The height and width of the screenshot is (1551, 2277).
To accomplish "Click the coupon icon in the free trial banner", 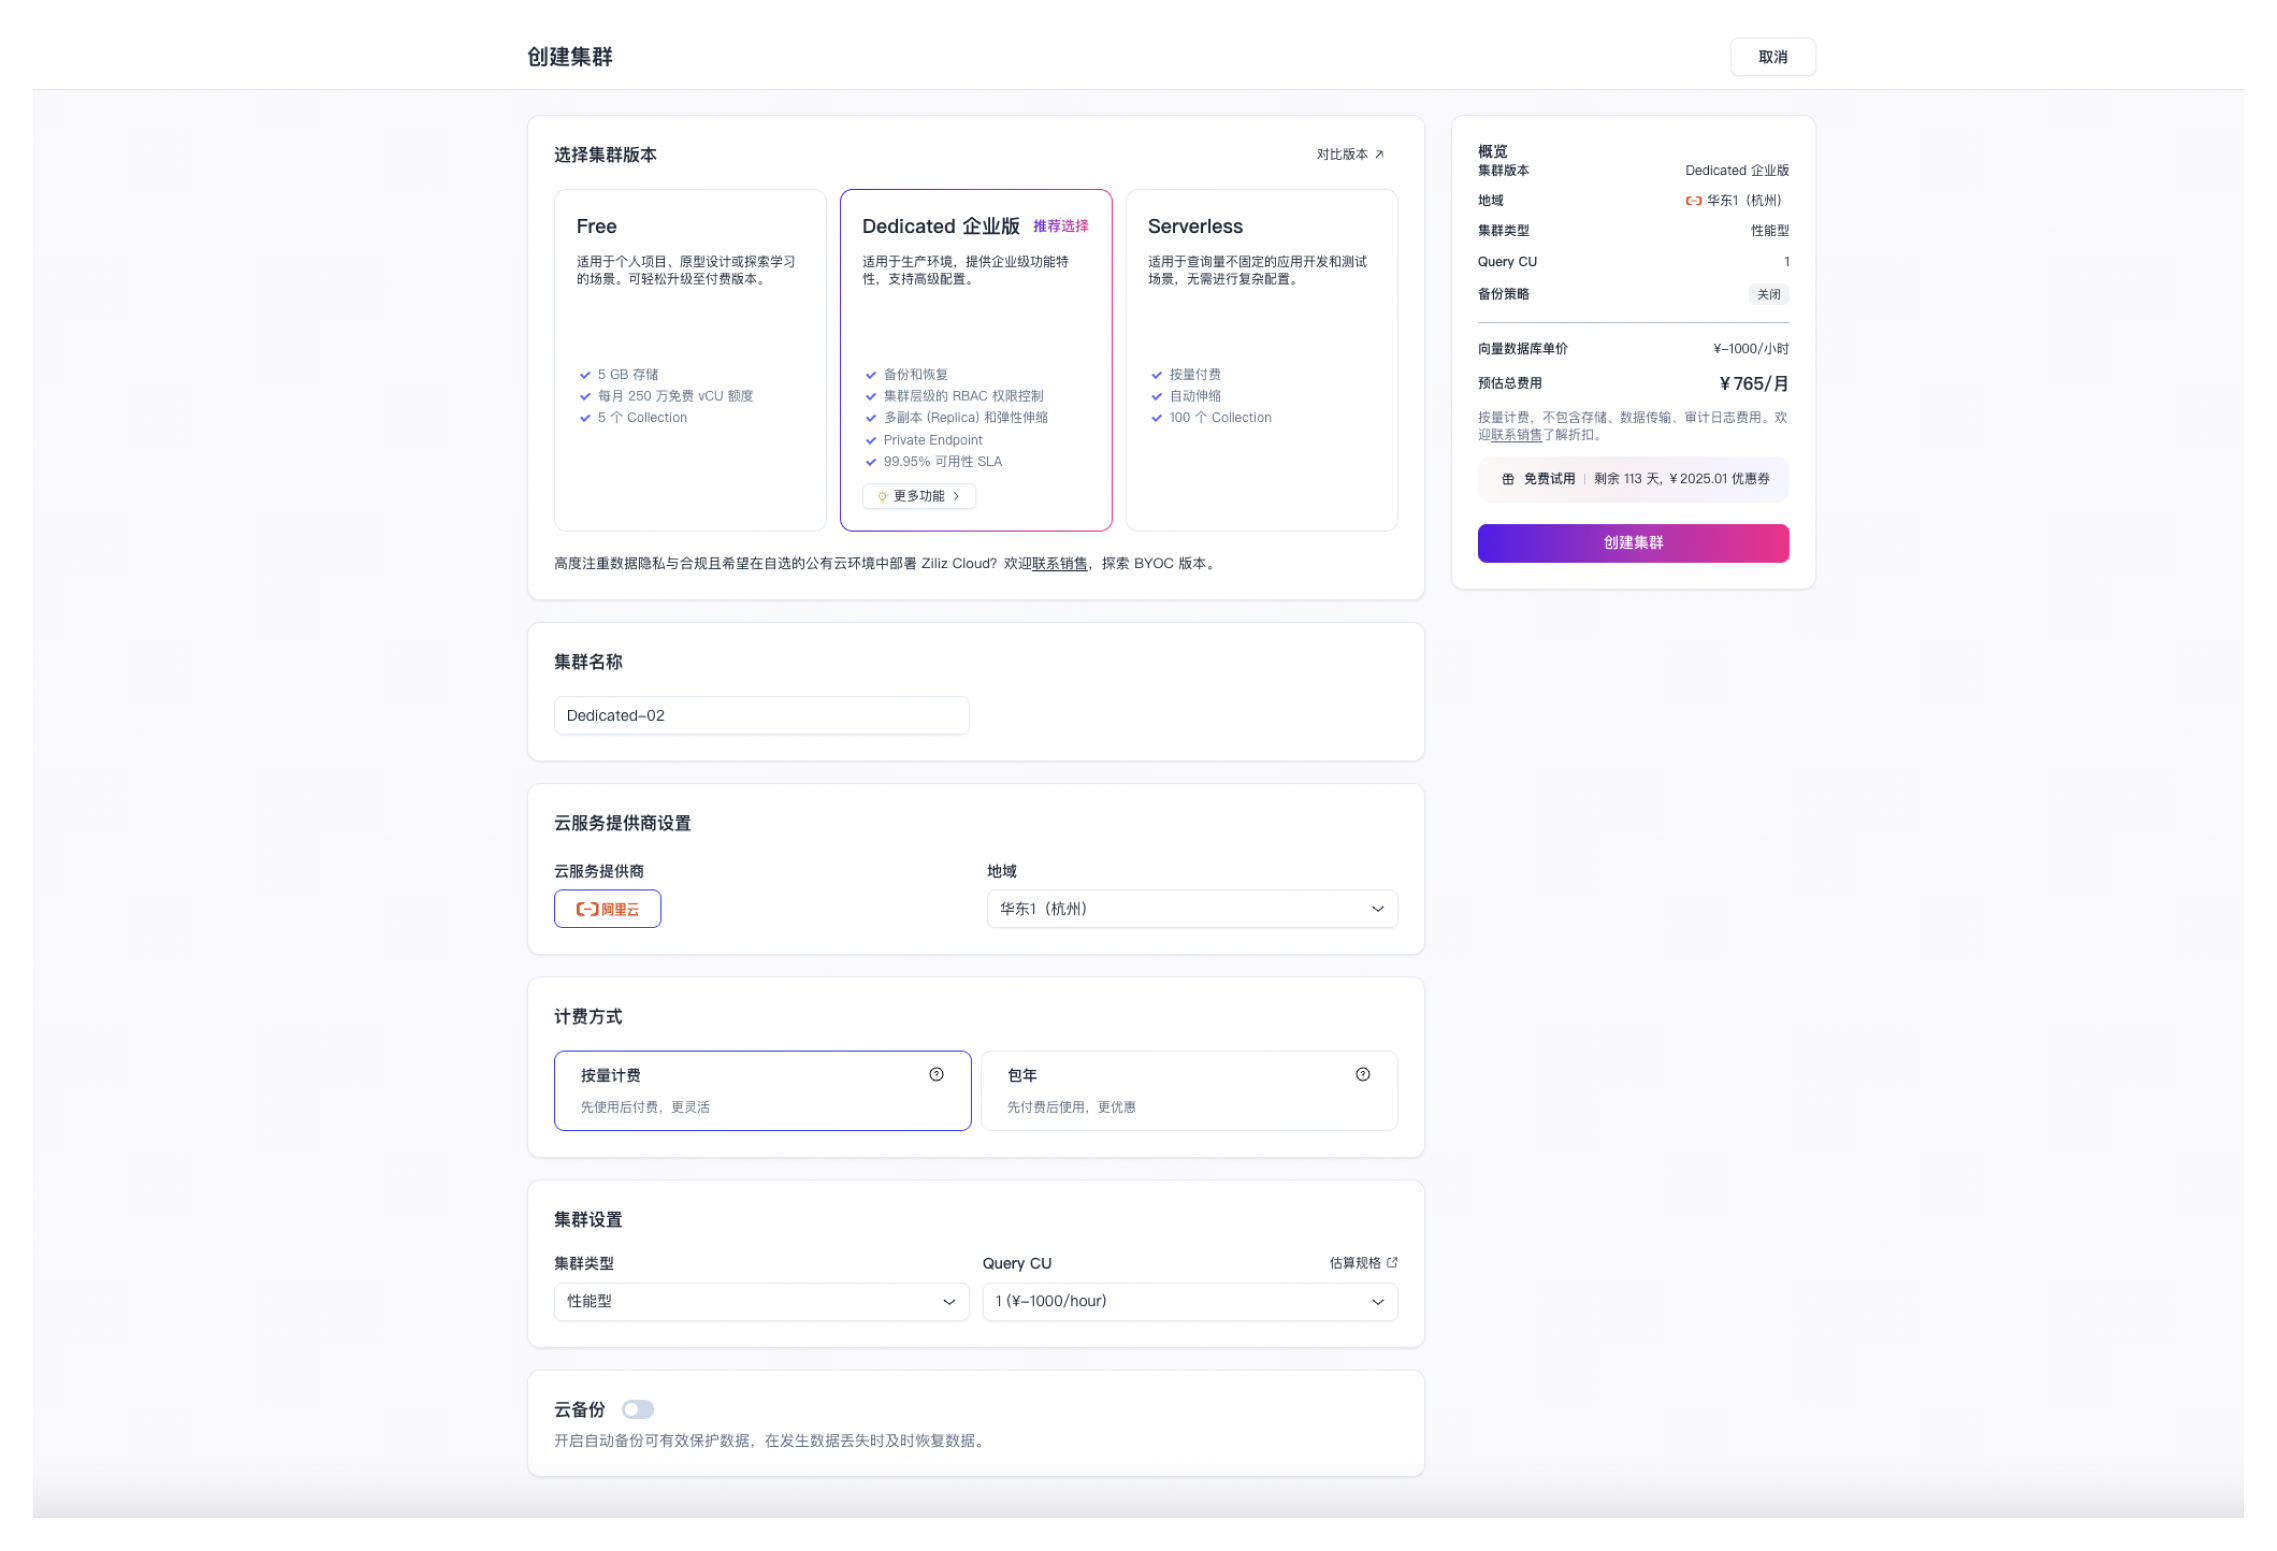I will pos(1510,479).
